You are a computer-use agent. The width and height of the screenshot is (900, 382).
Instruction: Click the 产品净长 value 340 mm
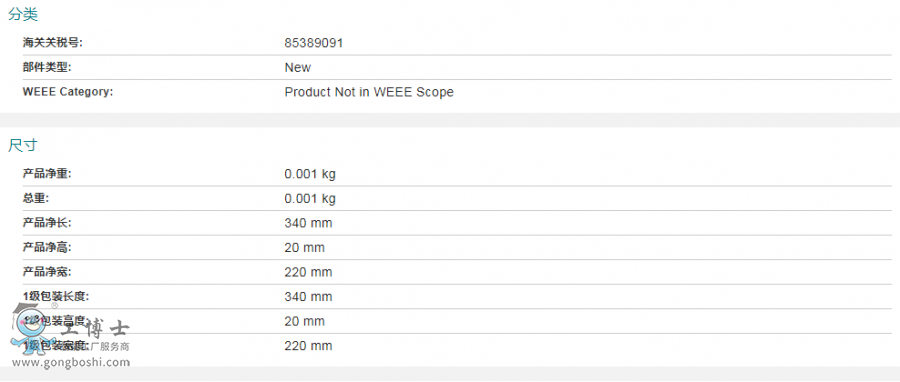[308, 223]
